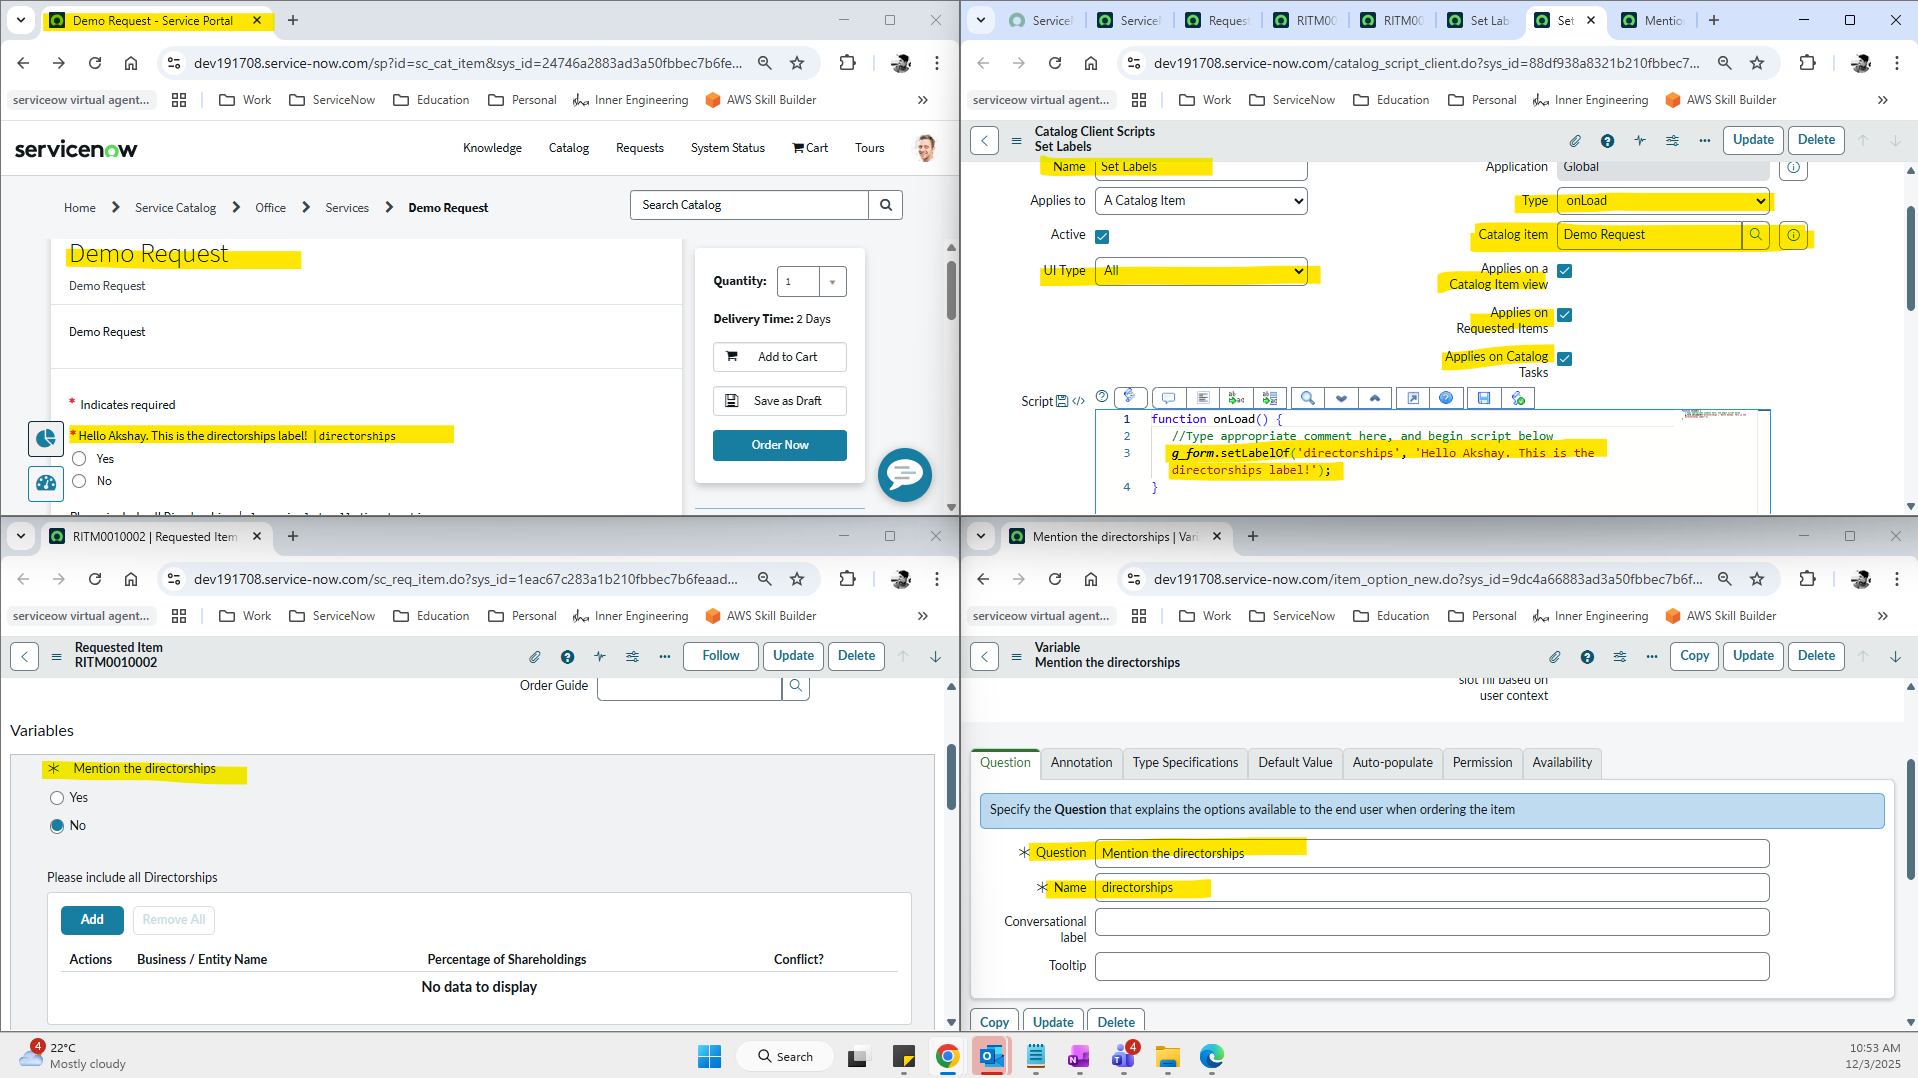This screenshot has width=1918, height=1078.
Task: Click Search Catalog magnifier button
Action: [886, 205]
